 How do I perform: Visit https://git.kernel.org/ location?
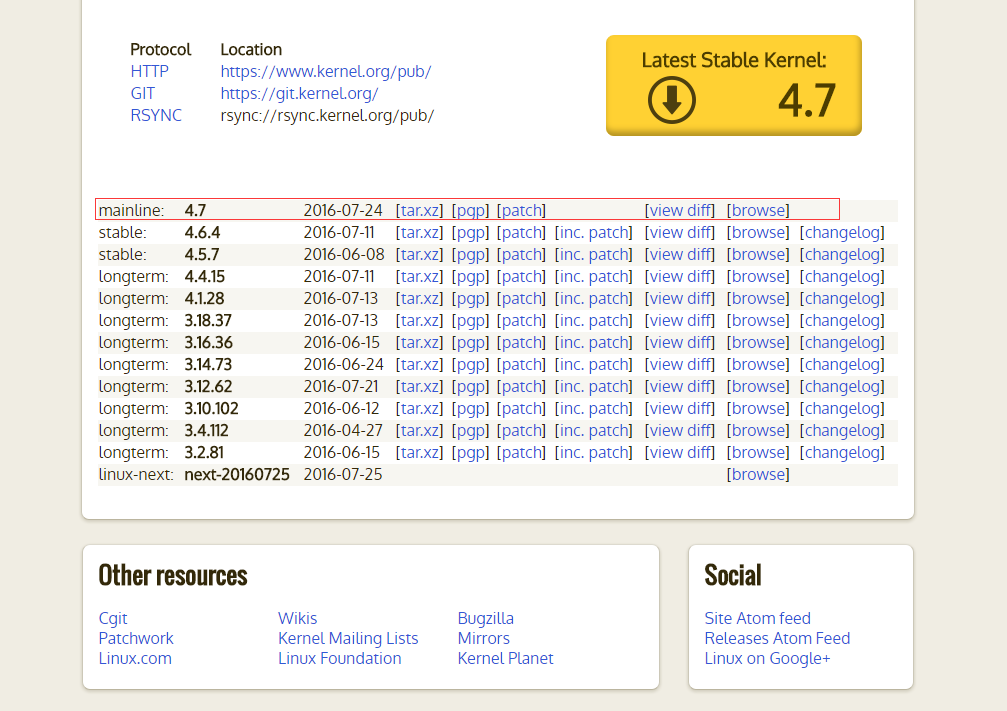point(299,93)
